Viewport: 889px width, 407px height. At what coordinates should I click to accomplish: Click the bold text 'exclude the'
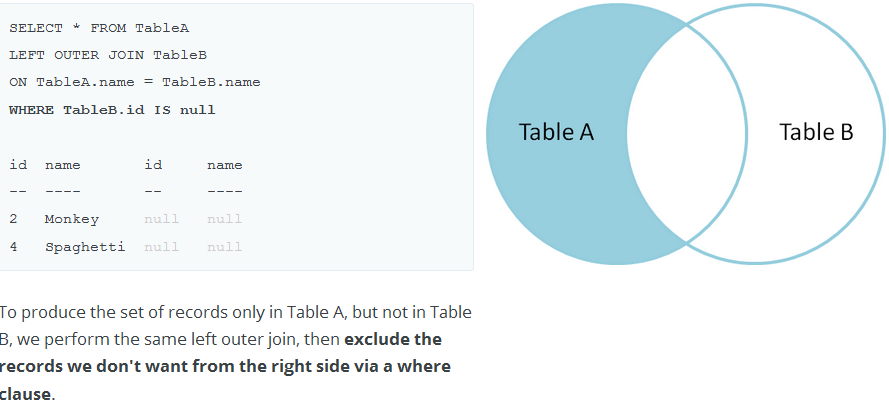coord(393,340)
